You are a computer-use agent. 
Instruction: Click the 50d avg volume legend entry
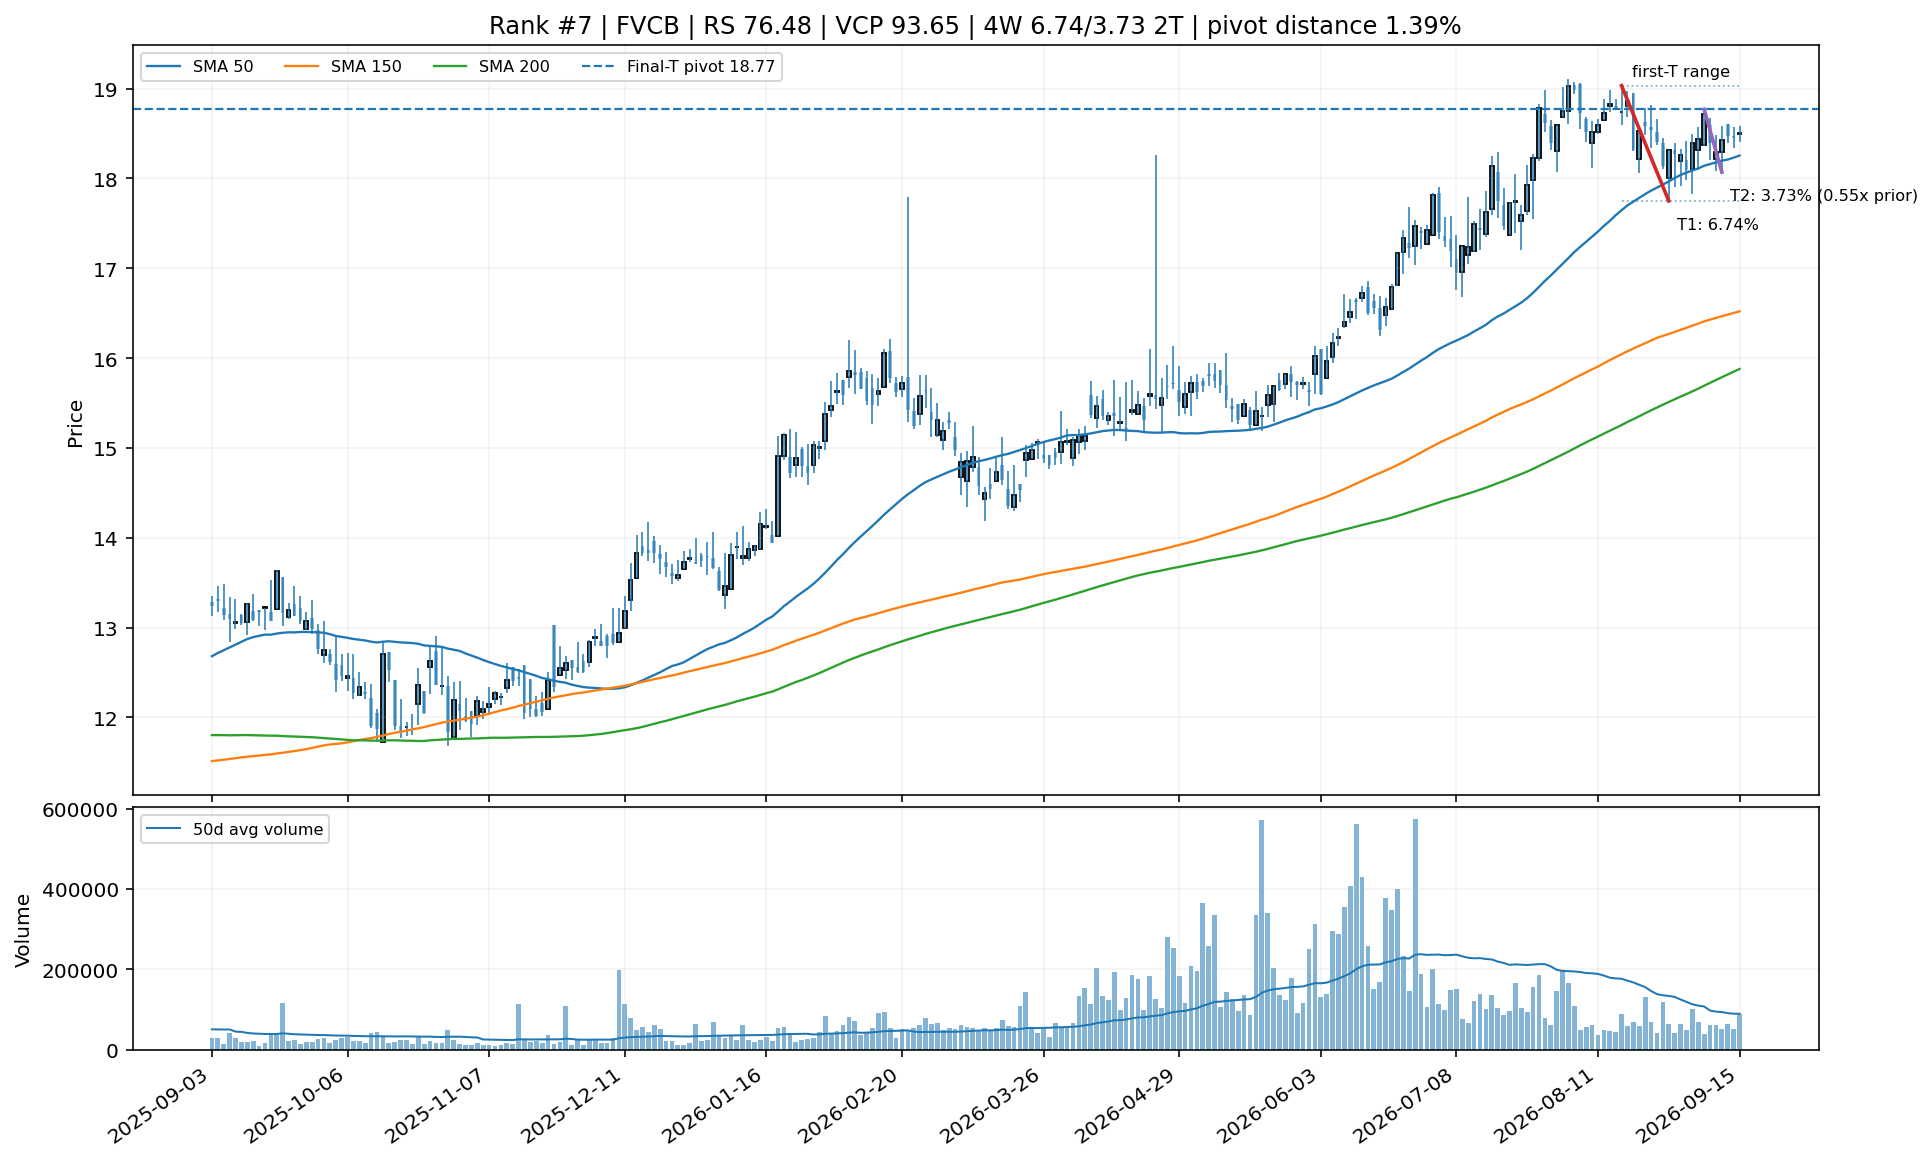coord(236,829)
